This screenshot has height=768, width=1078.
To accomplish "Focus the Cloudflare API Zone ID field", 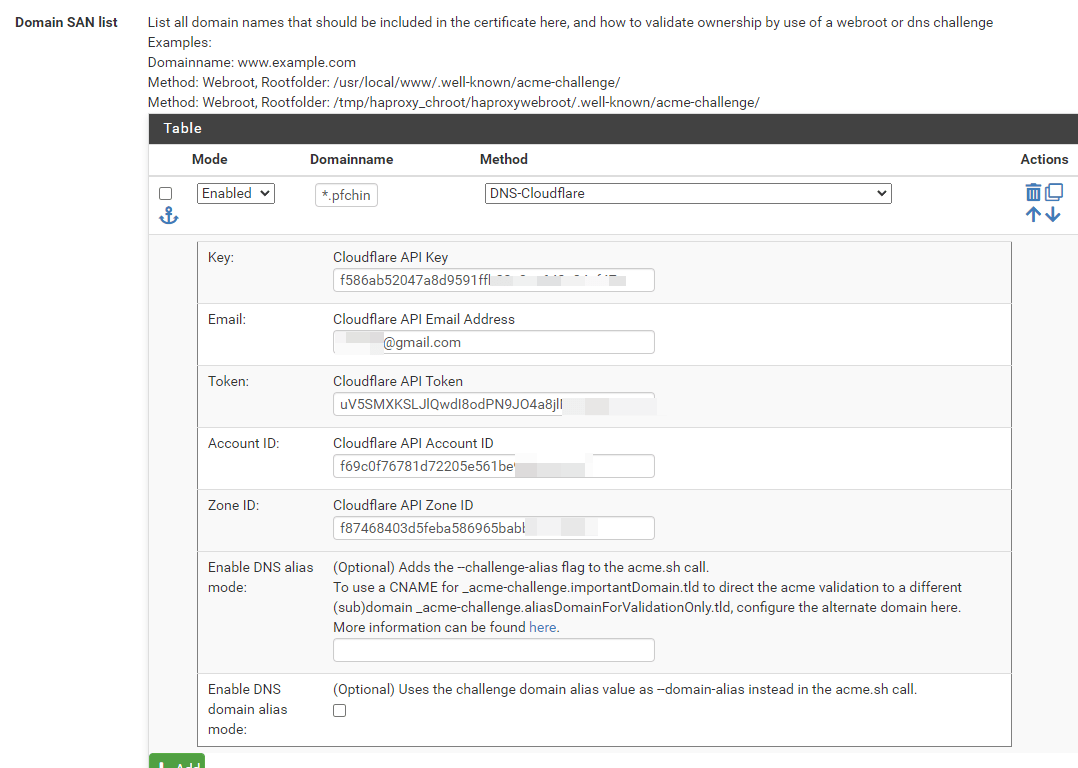I will [493, 528].
